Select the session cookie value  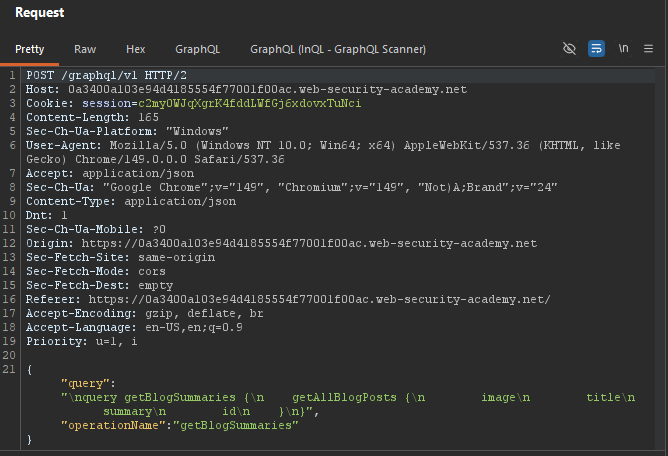249,104
